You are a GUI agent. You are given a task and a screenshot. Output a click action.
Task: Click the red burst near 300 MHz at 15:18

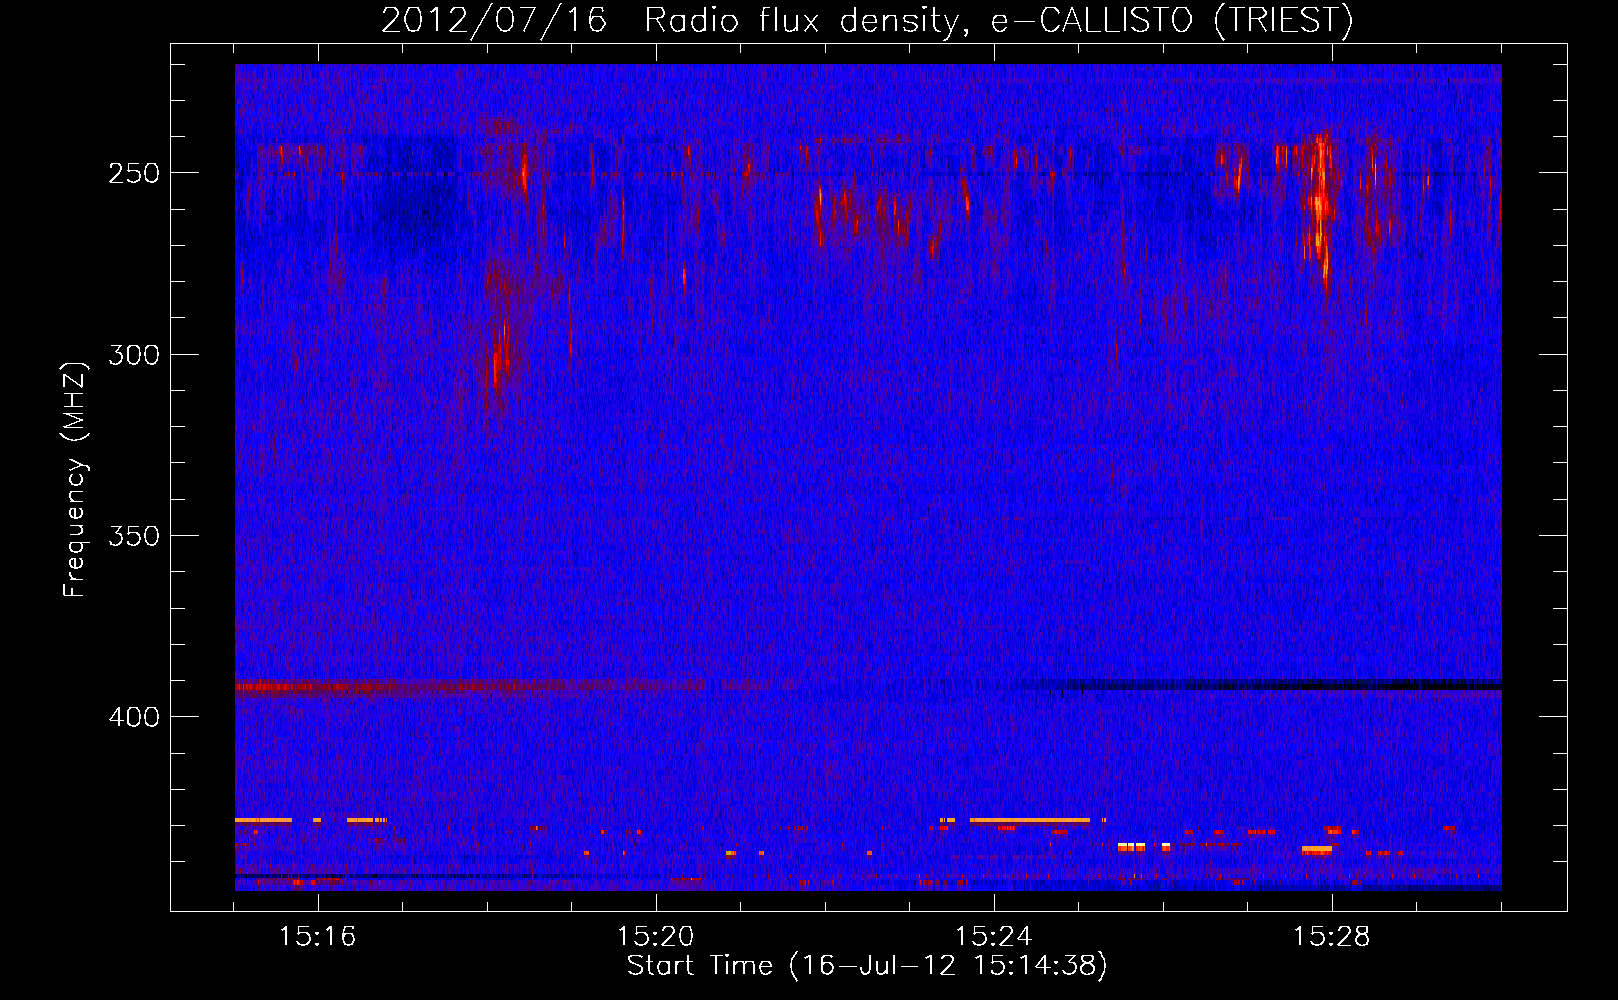click(x=500, y=355)
